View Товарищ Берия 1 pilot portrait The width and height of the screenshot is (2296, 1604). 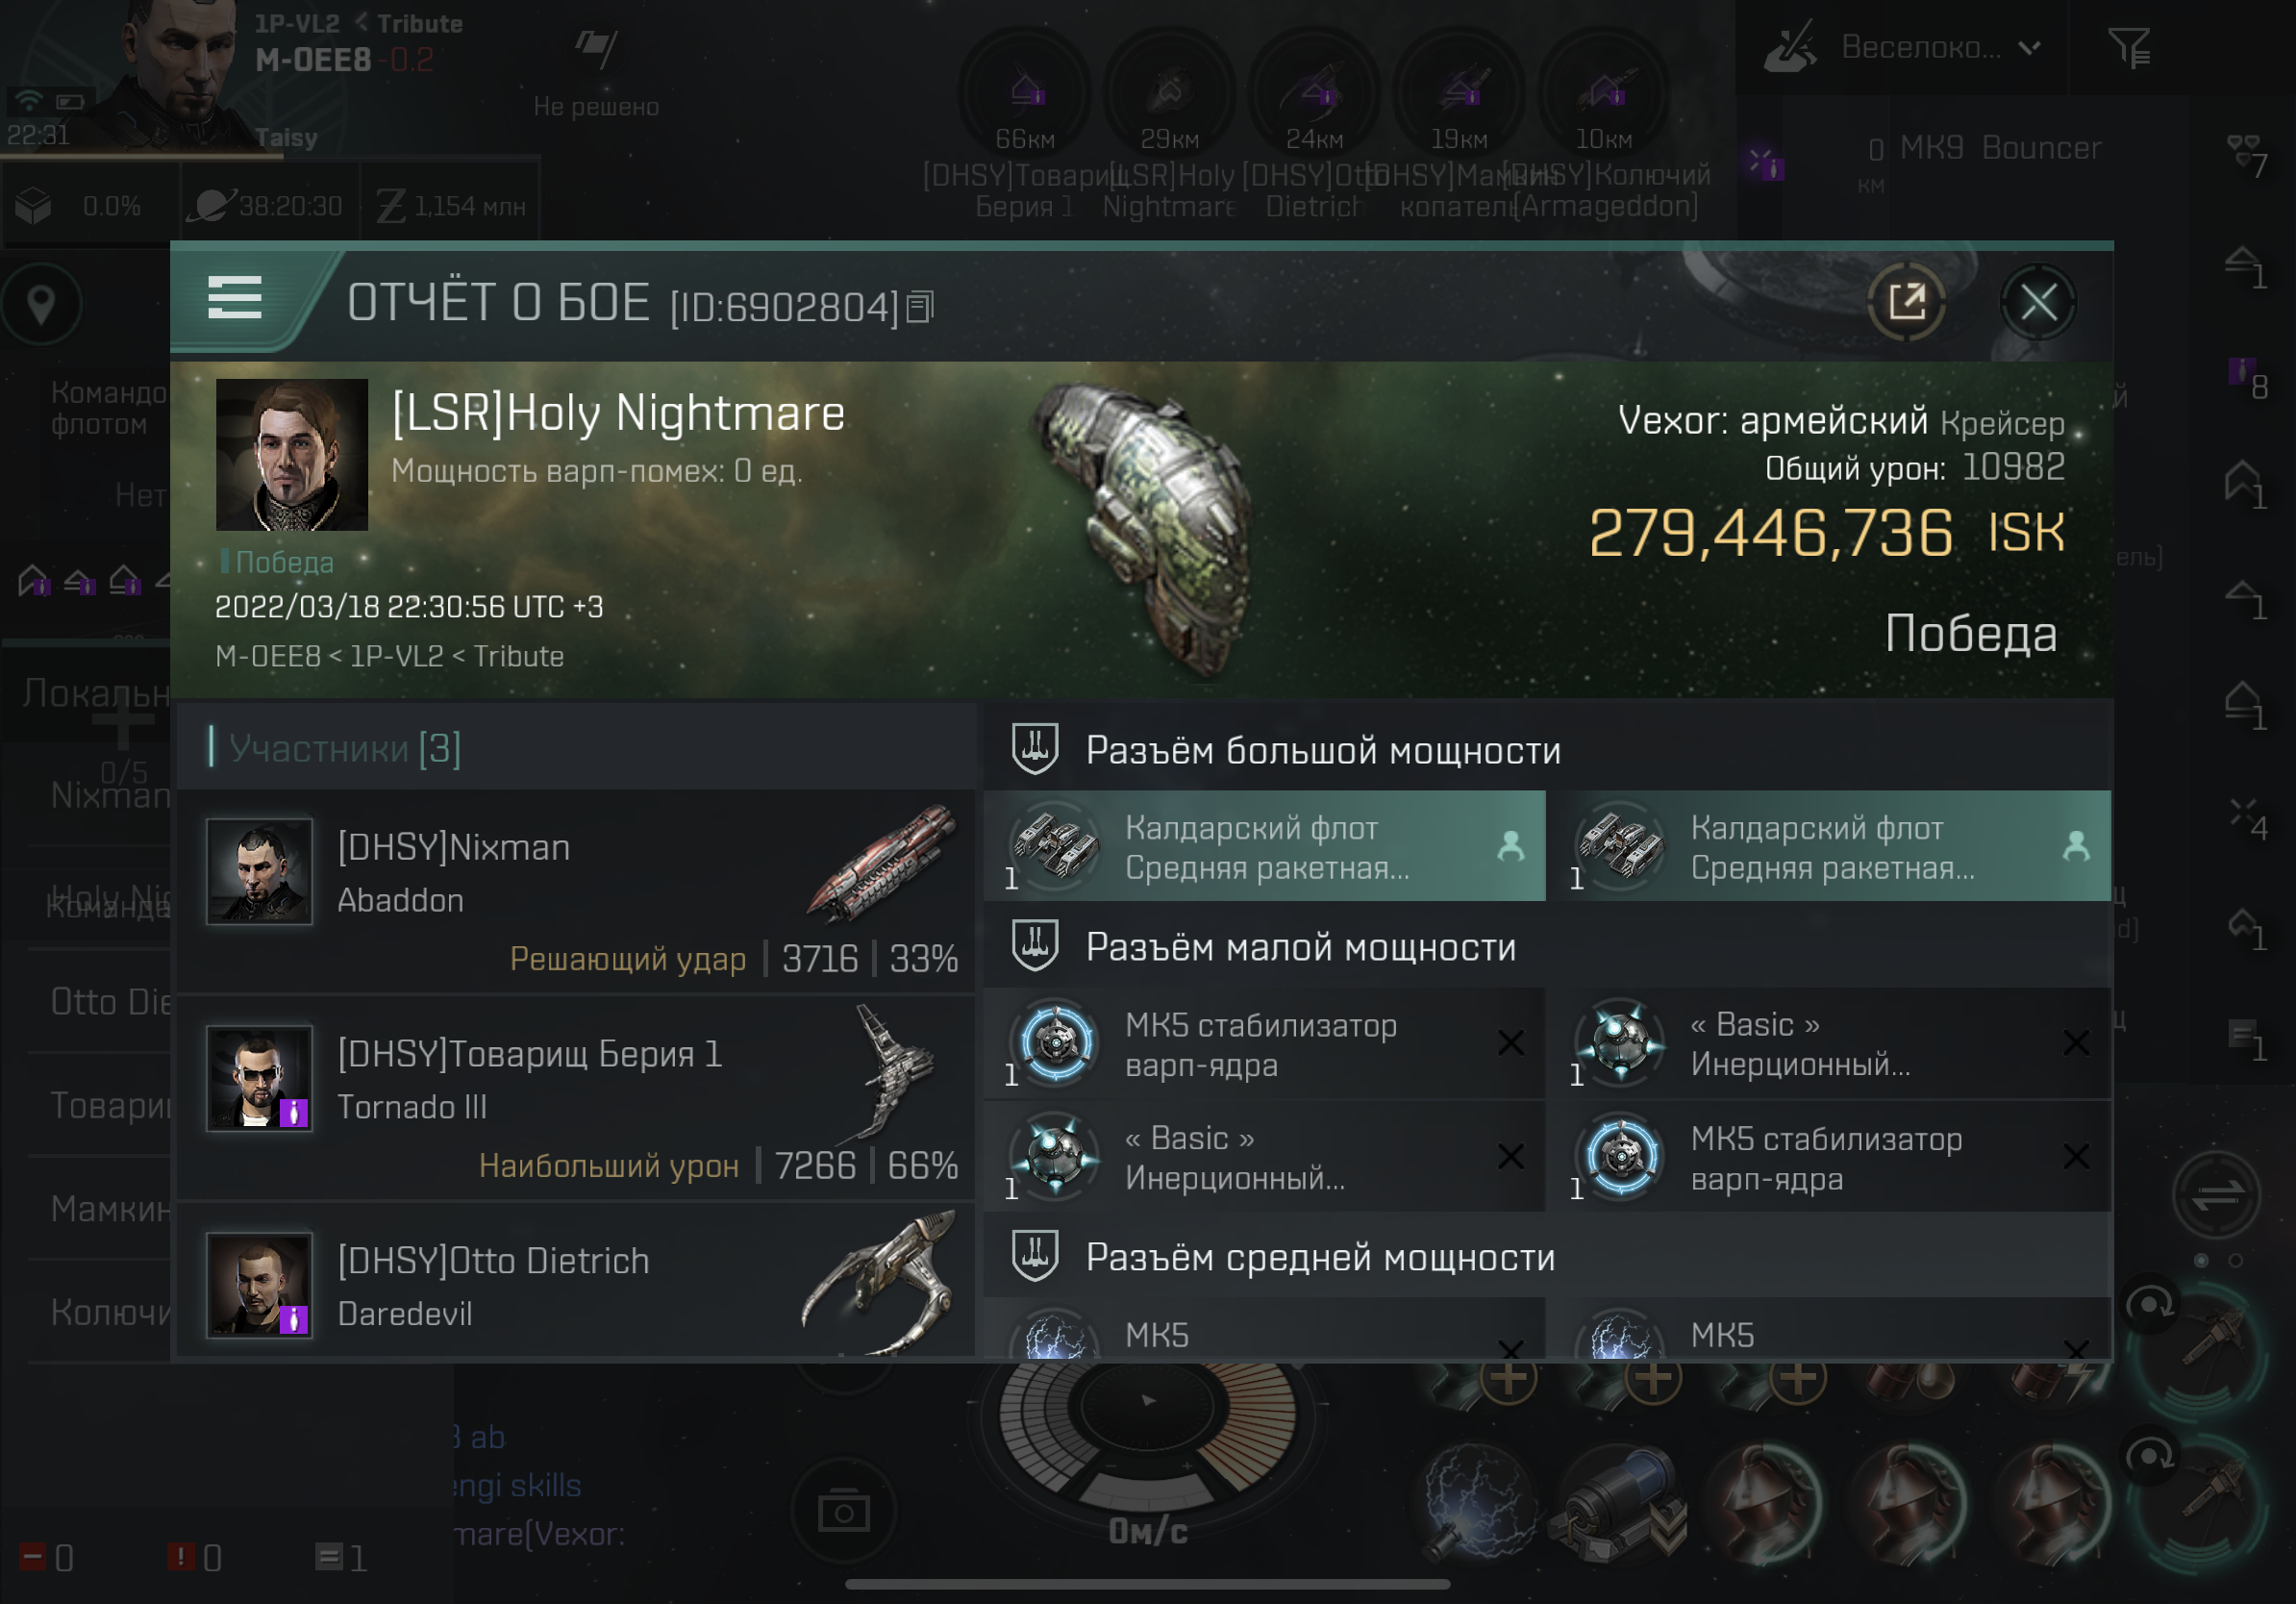click(259, 1078)
